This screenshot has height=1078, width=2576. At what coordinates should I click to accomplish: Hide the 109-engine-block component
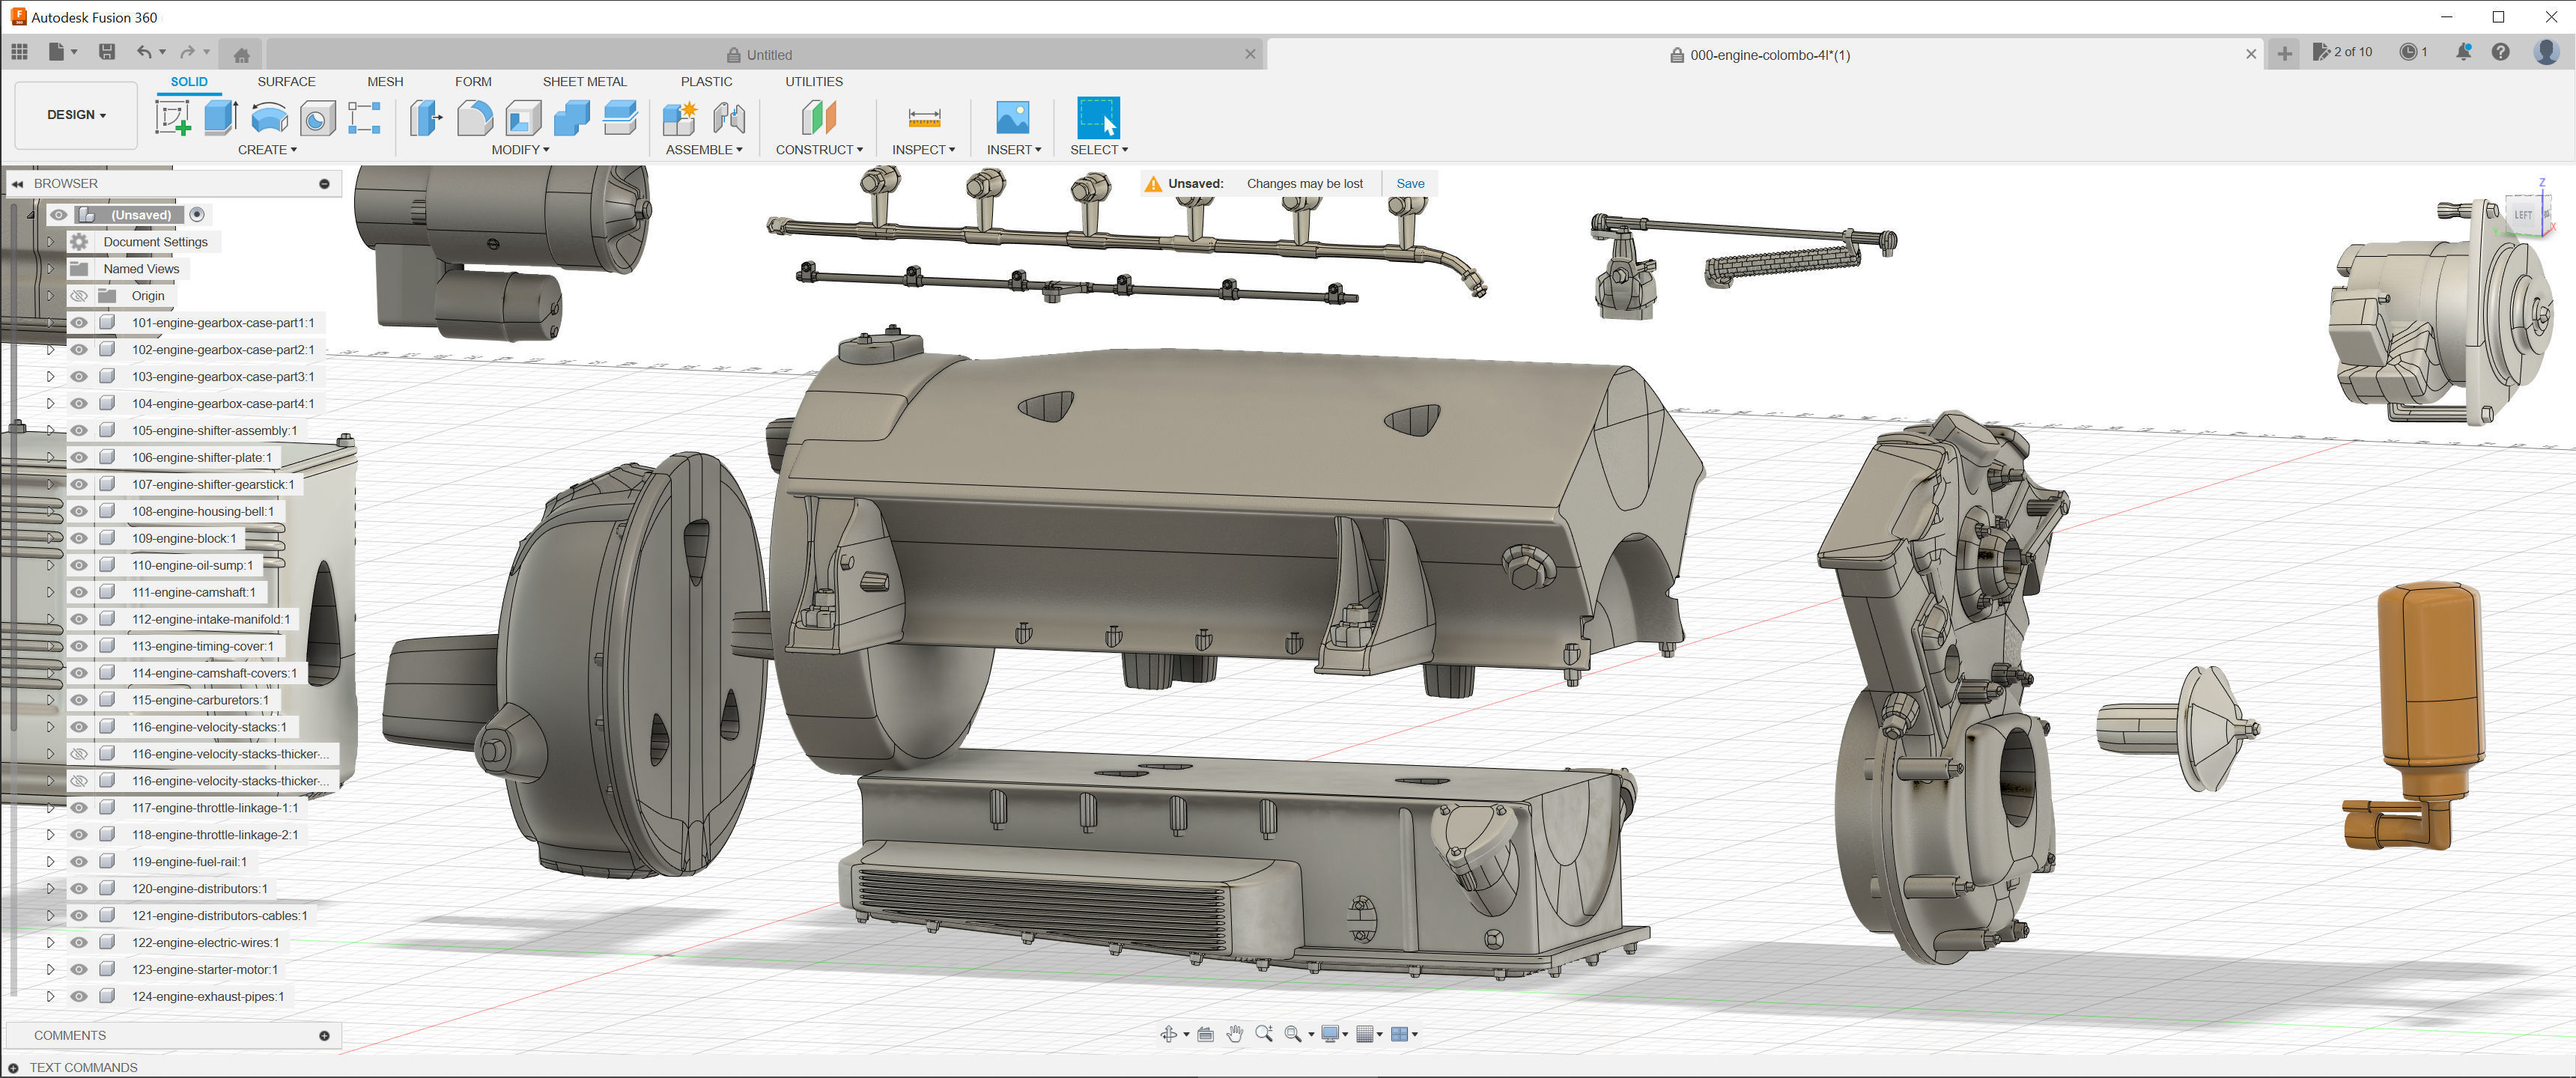[79, 538]
